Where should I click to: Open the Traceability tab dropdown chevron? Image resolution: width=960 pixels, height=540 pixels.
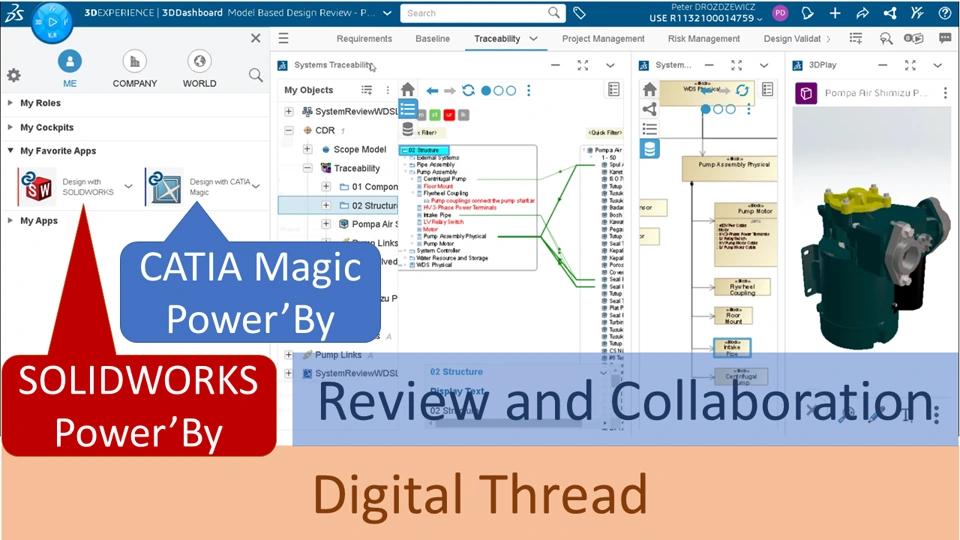point(534,39)
